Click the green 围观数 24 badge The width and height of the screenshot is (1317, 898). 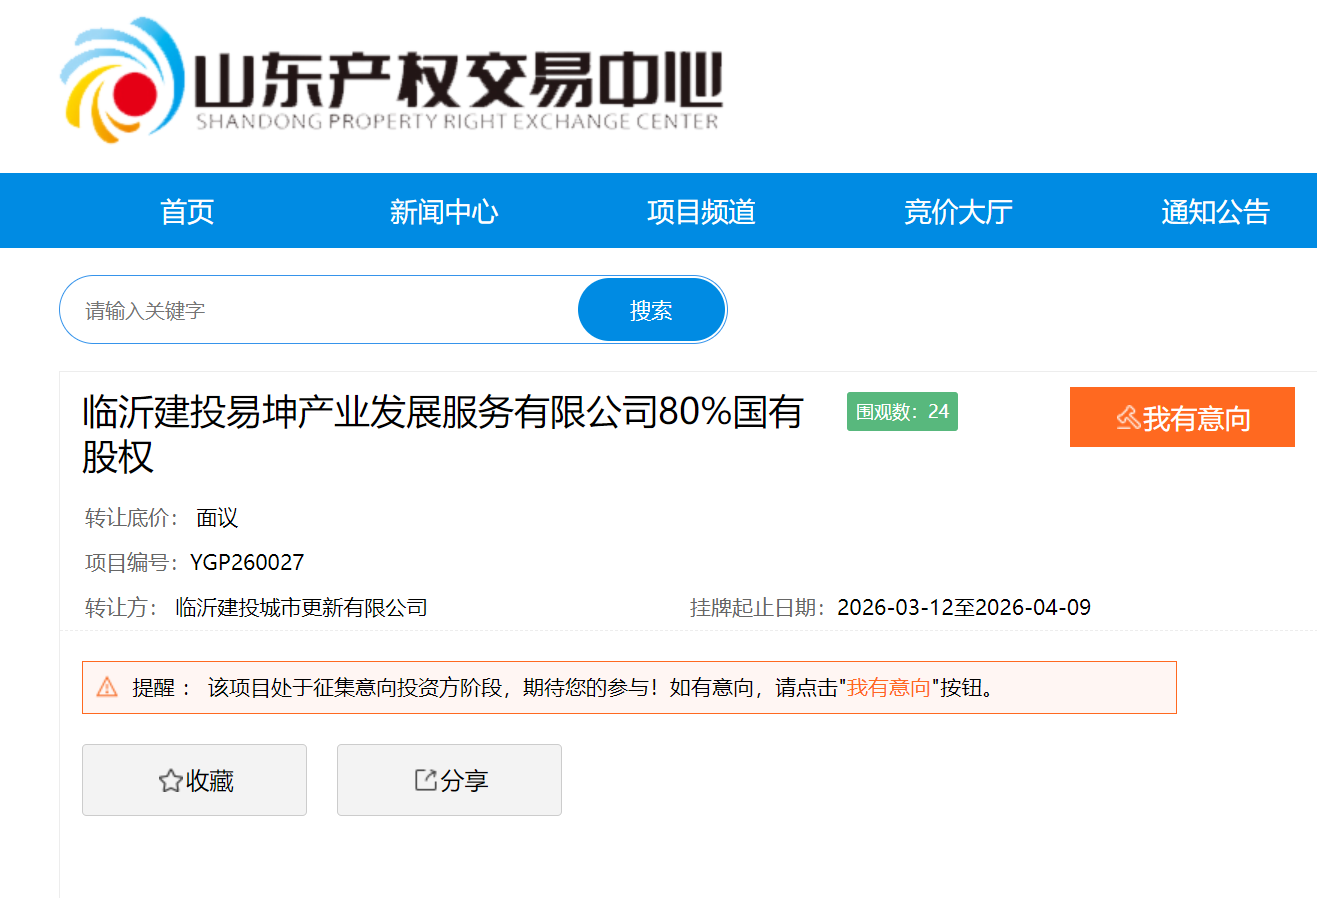(902, 412)
